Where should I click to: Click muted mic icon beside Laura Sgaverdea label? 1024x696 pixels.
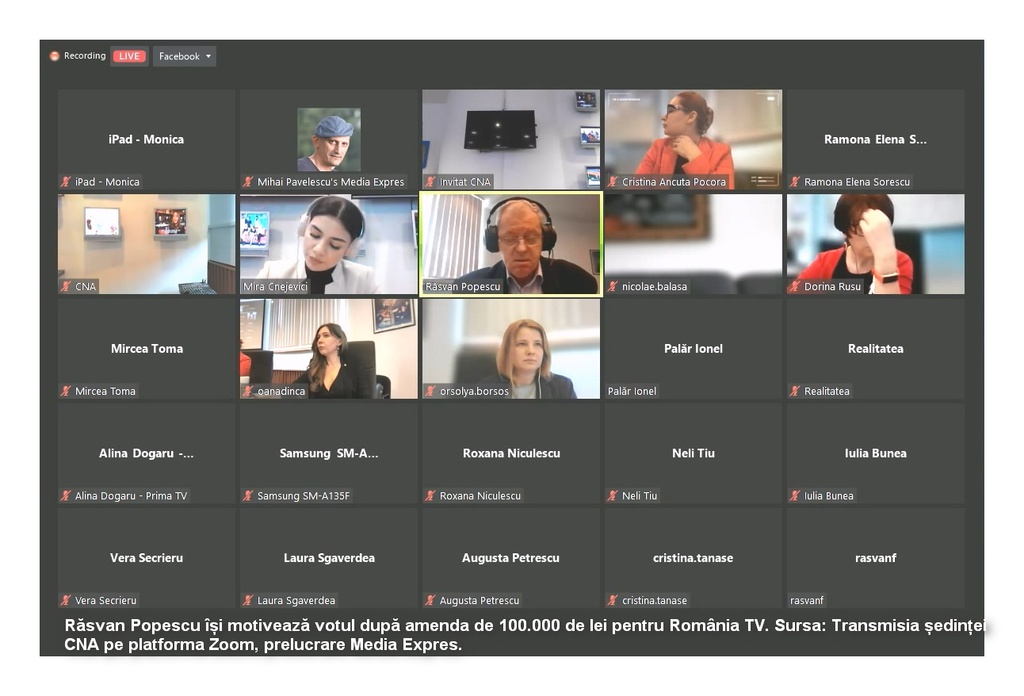[x=248, y=600]
